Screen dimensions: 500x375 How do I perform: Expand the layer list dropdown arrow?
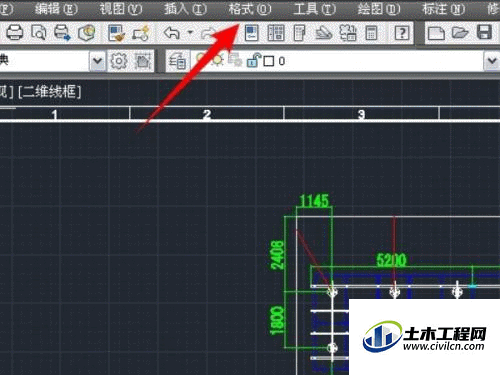(x=492, y=61)
